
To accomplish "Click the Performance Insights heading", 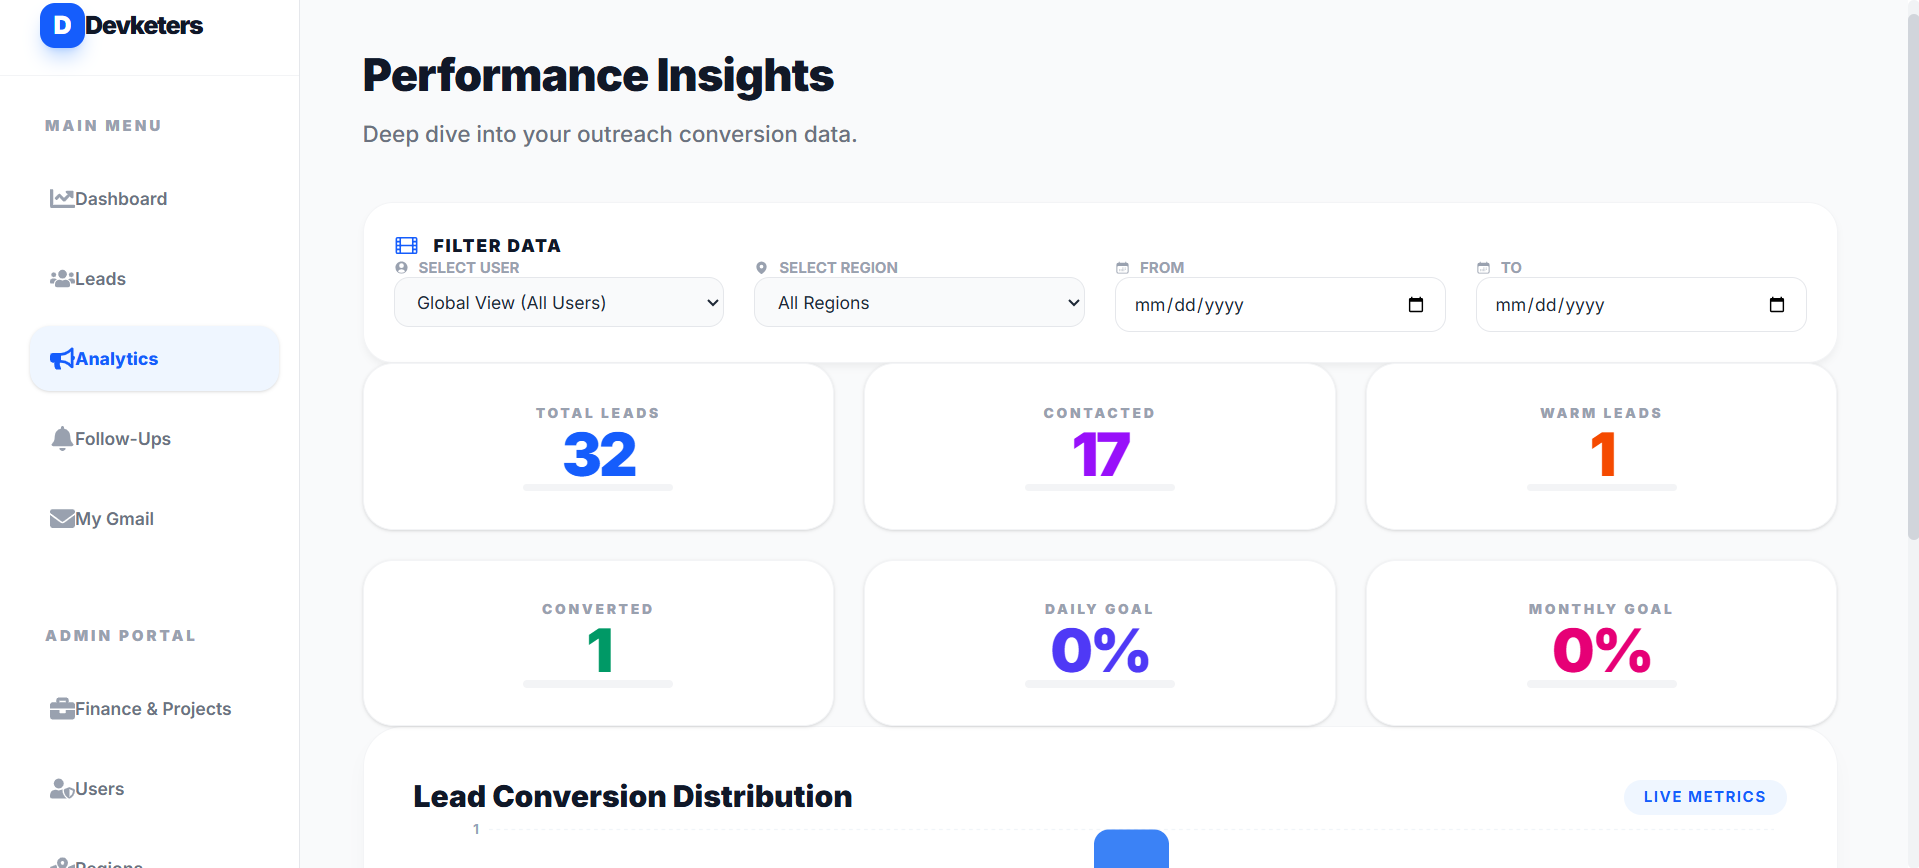I will [x=598, y=76].
